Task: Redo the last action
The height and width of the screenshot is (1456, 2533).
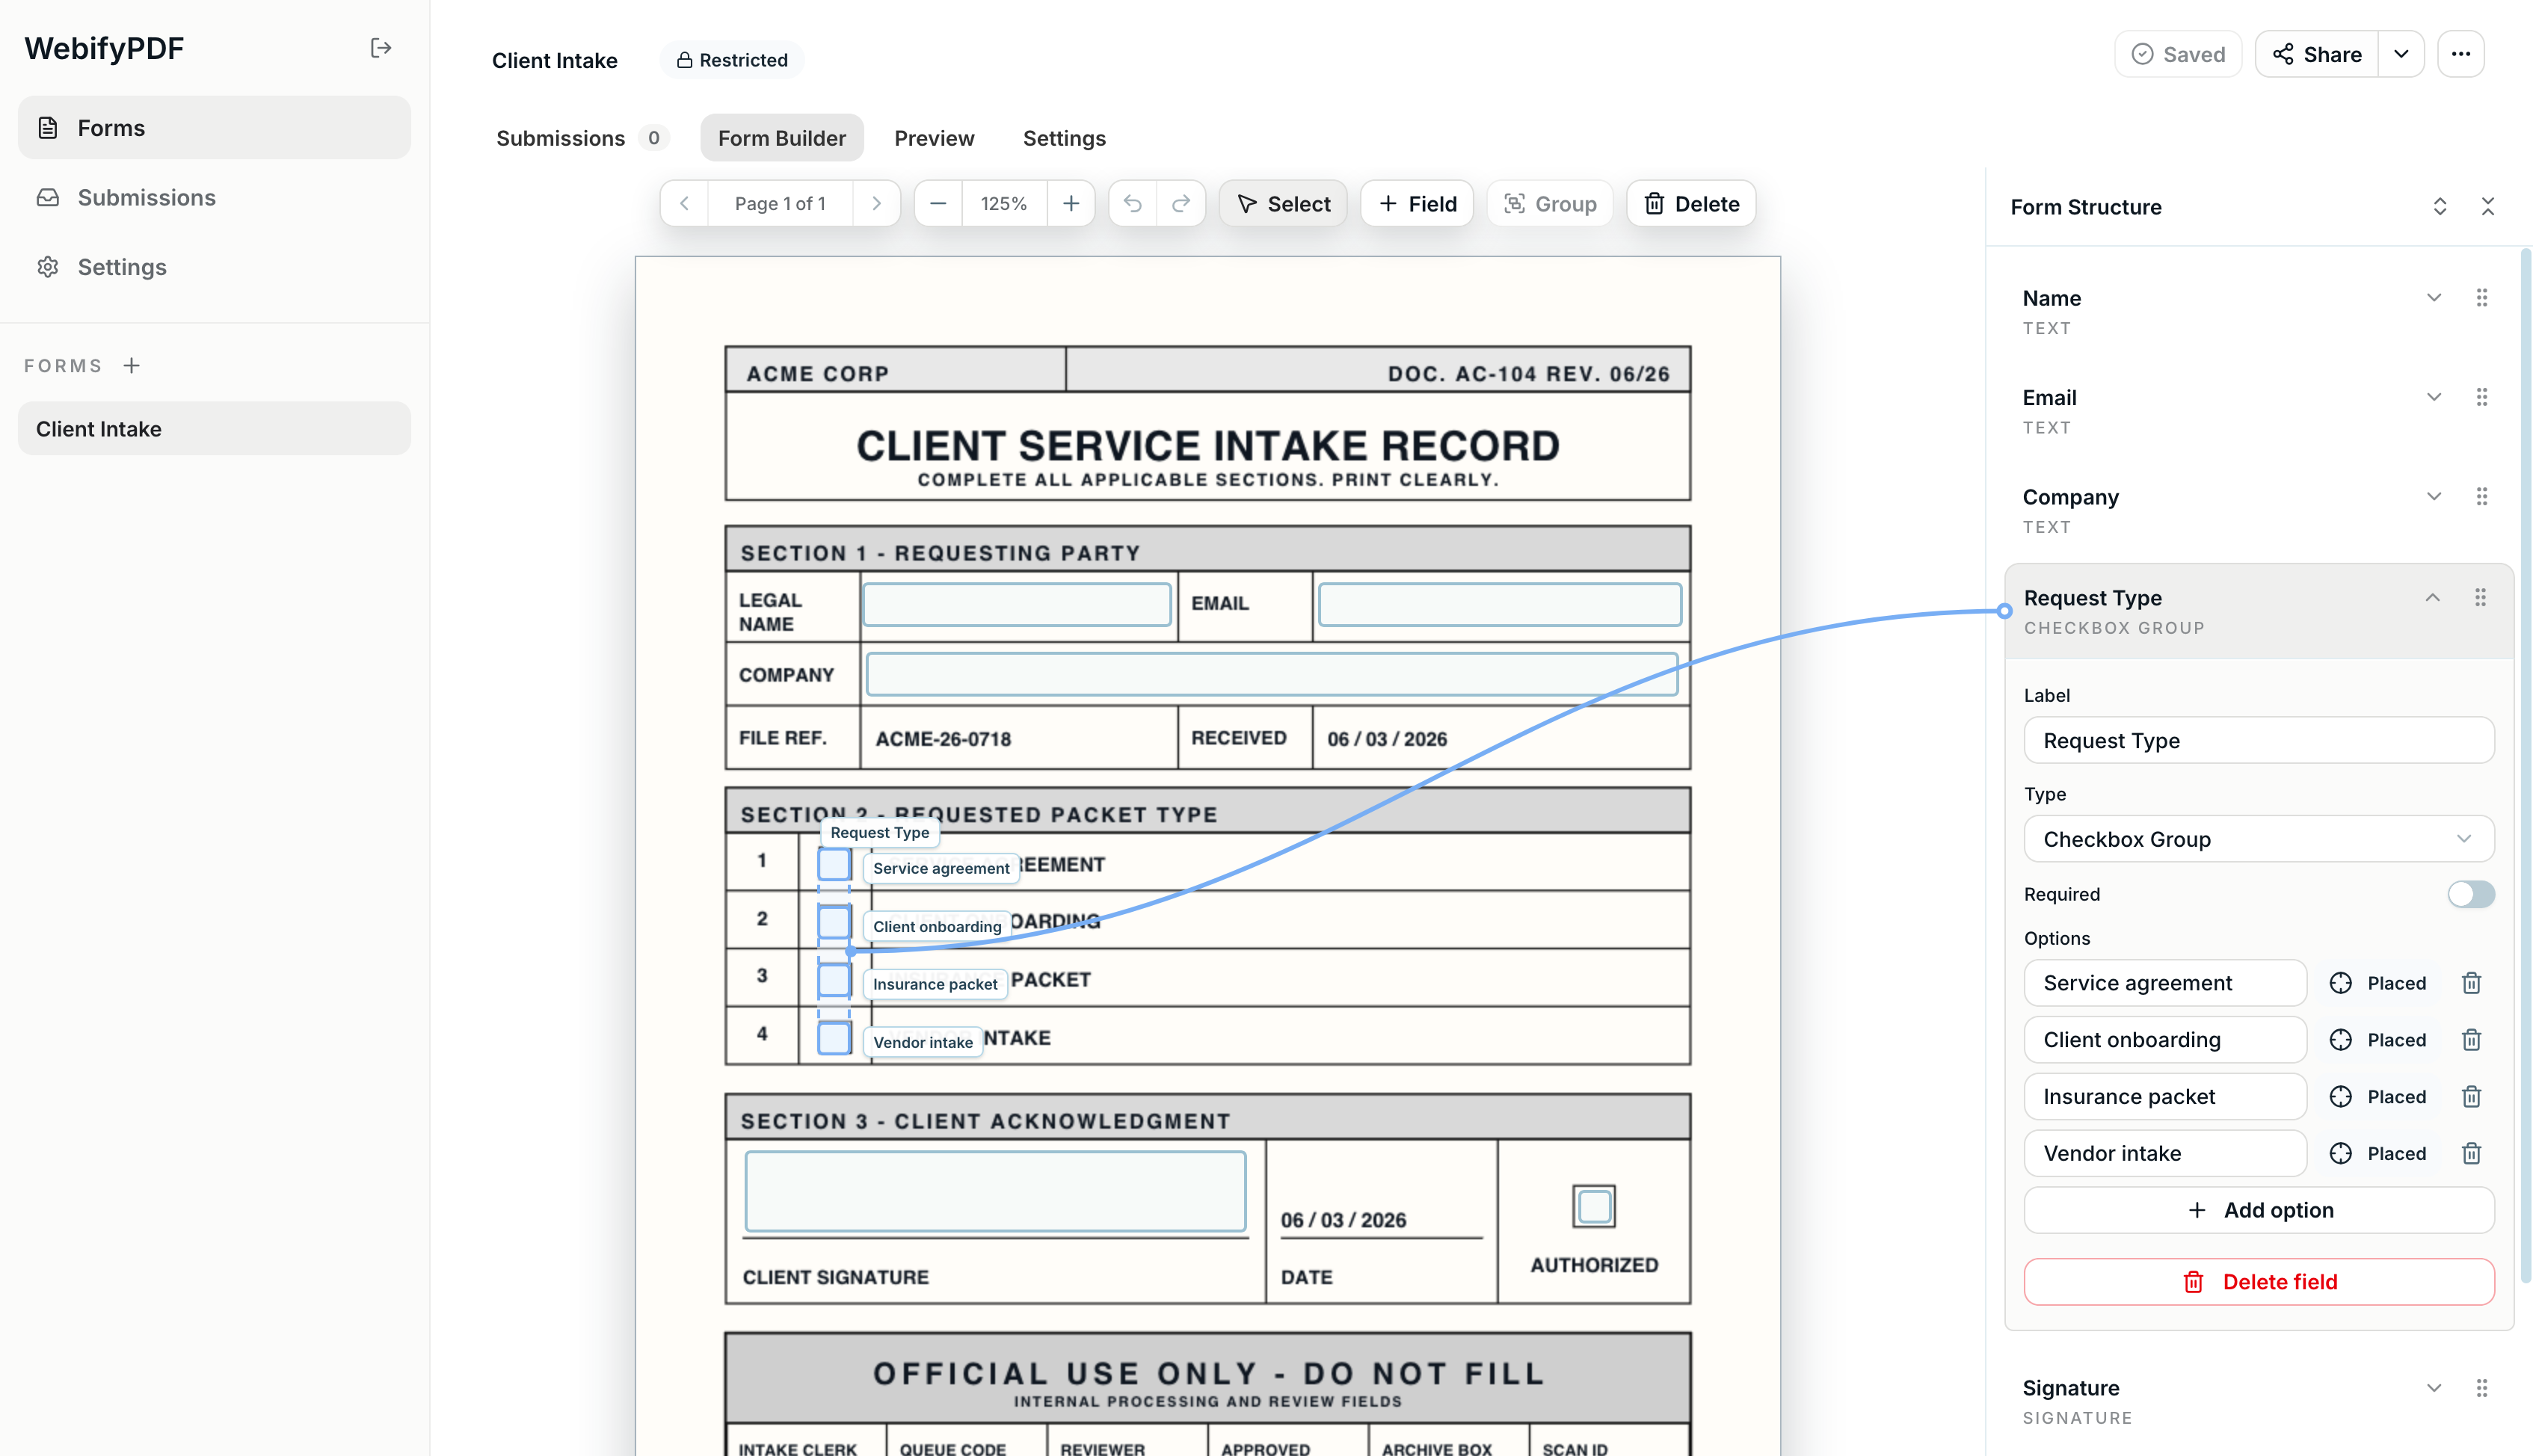Action: click(x=1180, y=204)
